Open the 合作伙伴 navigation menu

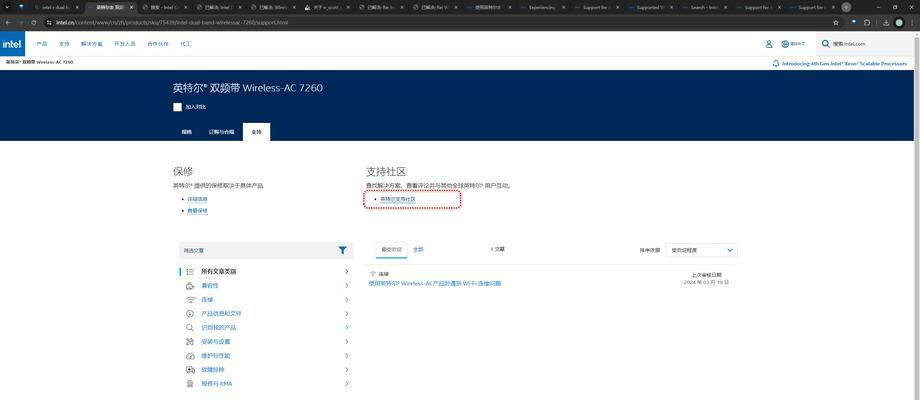[x=158, y=44]
